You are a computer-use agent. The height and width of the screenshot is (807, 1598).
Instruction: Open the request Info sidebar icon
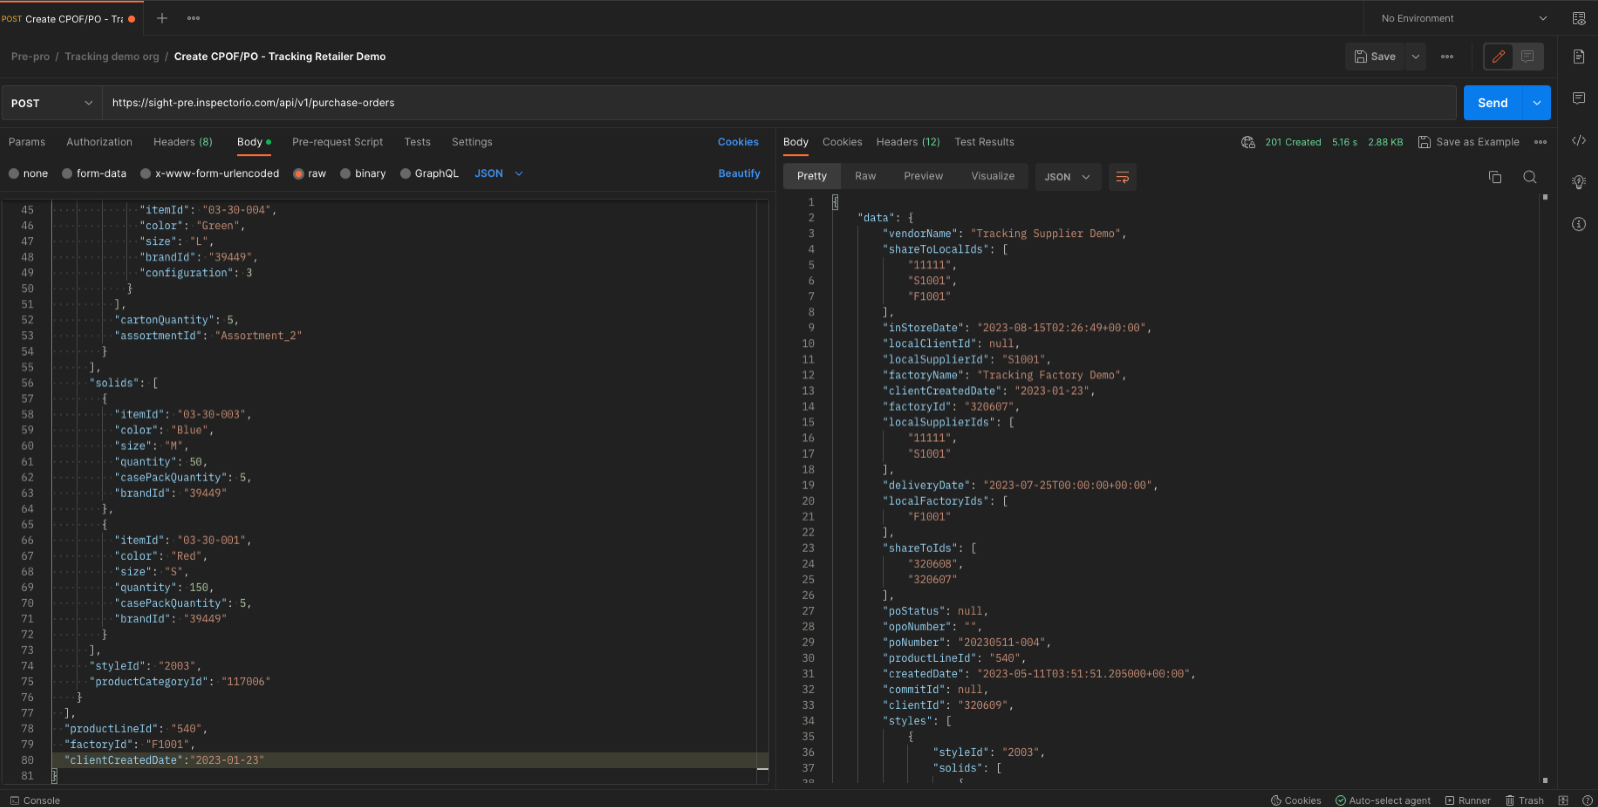pos(1579,224)
